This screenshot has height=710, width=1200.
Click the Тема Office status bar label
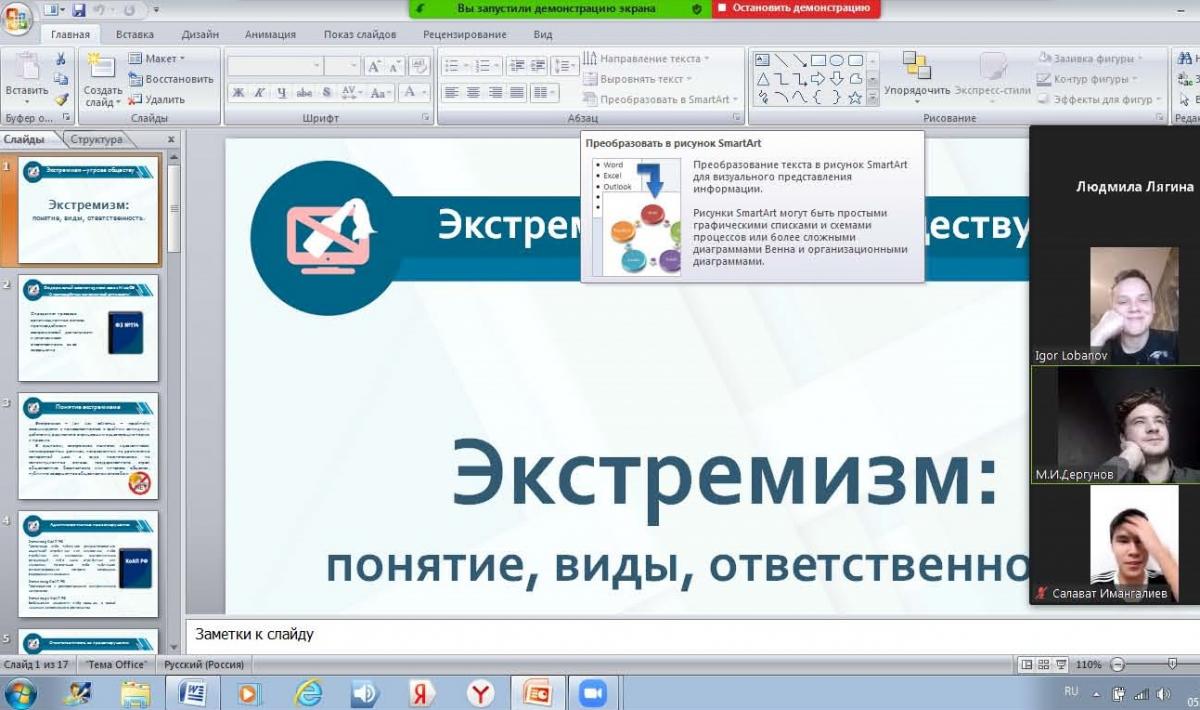pos(117,664)
